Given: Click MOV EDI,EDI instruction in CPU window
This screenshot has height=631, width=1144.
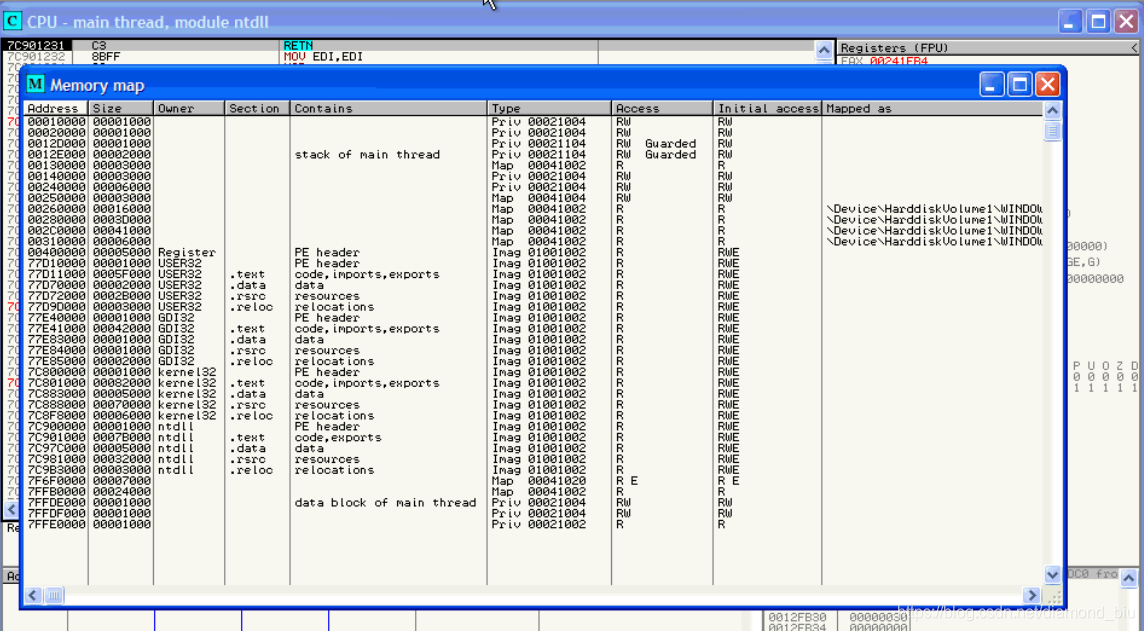Looking at the screenshot, I should 323,56.
